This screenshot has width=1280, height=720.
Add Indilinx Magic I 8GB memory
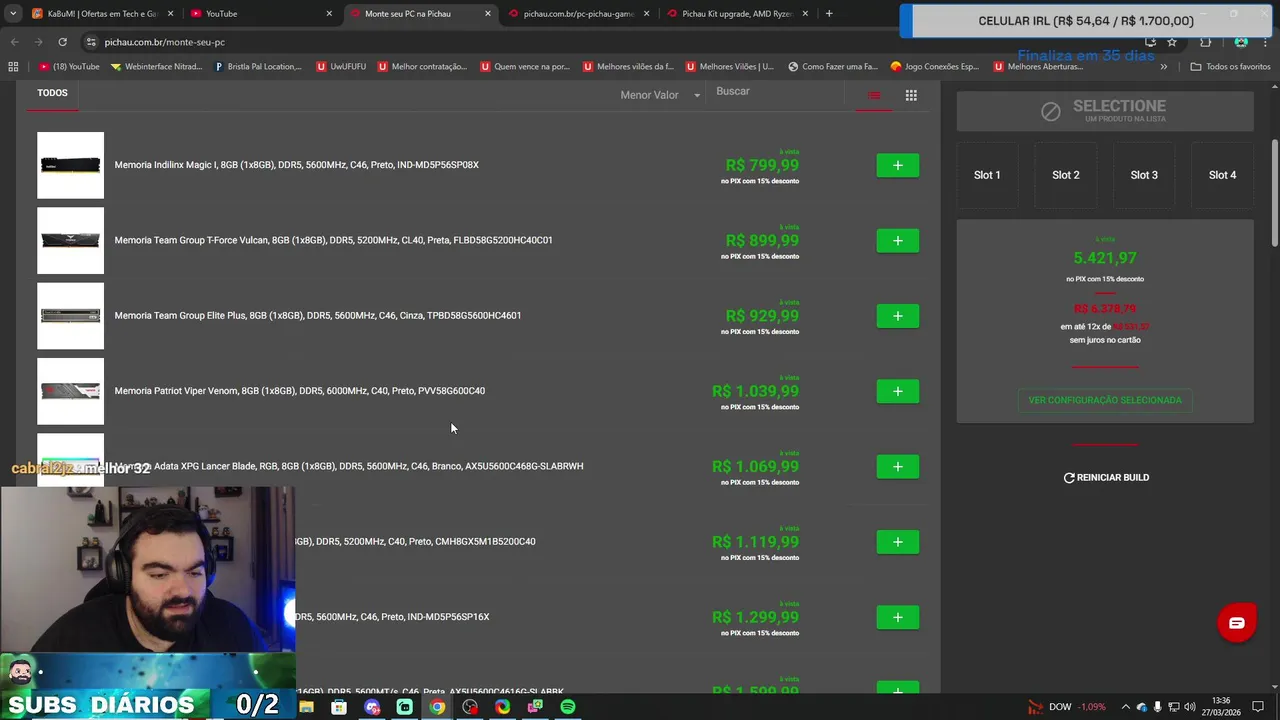(898, 165)
